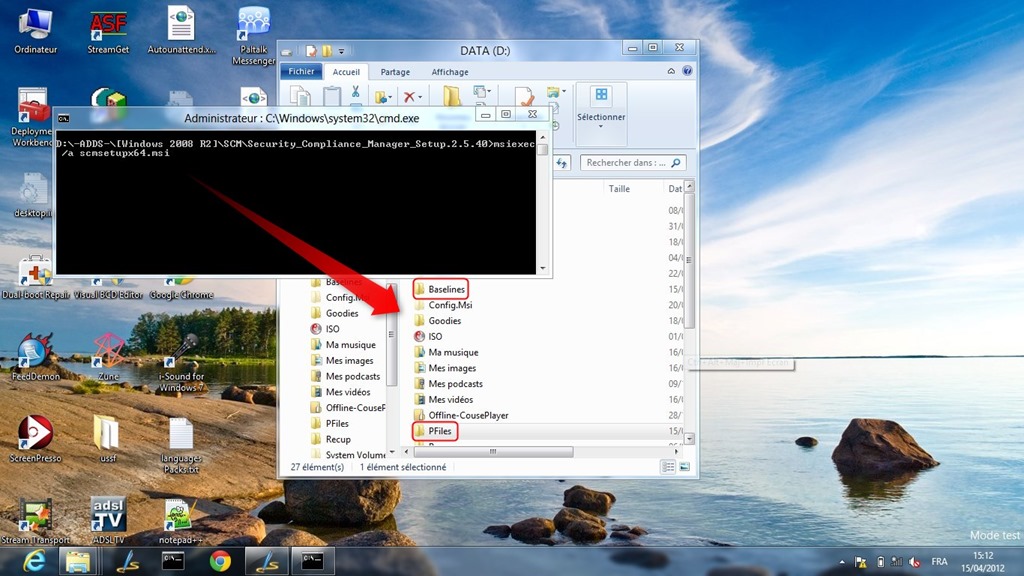Click the File Explorer taskbar button

click(x=78, y=561)
